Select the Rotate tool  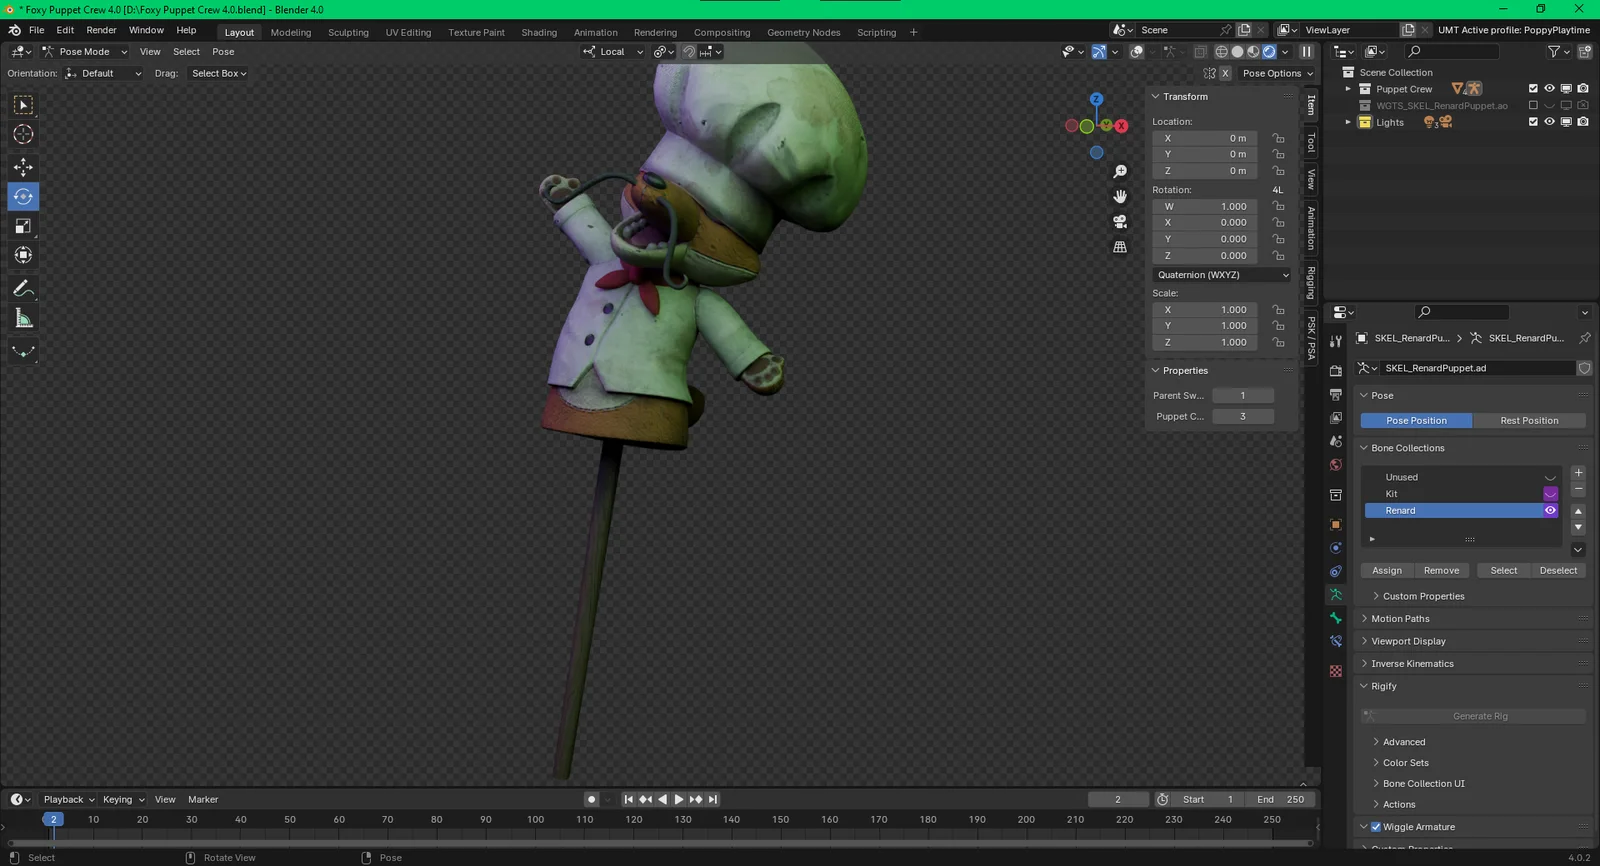tap(23, 197)
